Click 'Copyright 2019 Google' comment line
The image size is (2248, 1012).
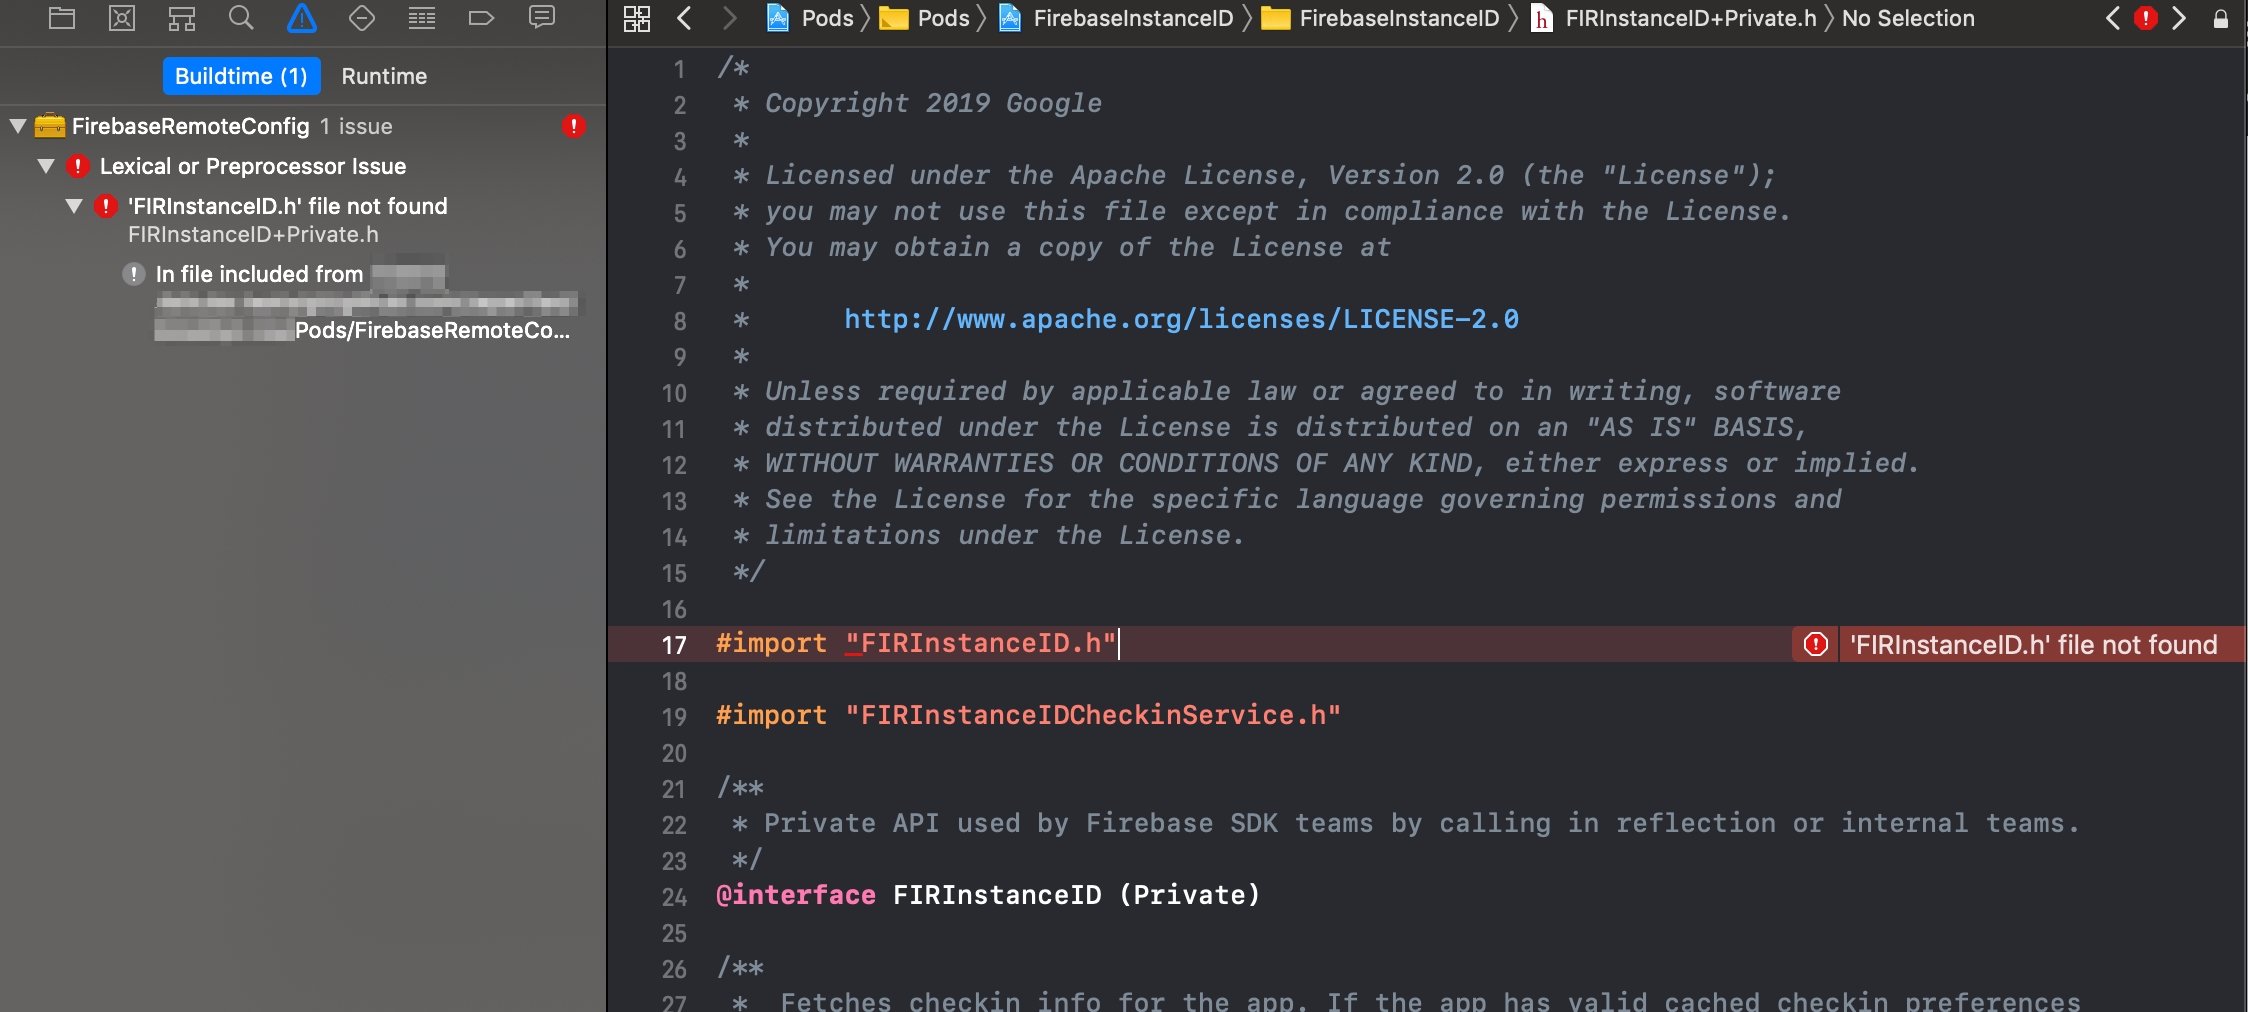coord(933,103)
